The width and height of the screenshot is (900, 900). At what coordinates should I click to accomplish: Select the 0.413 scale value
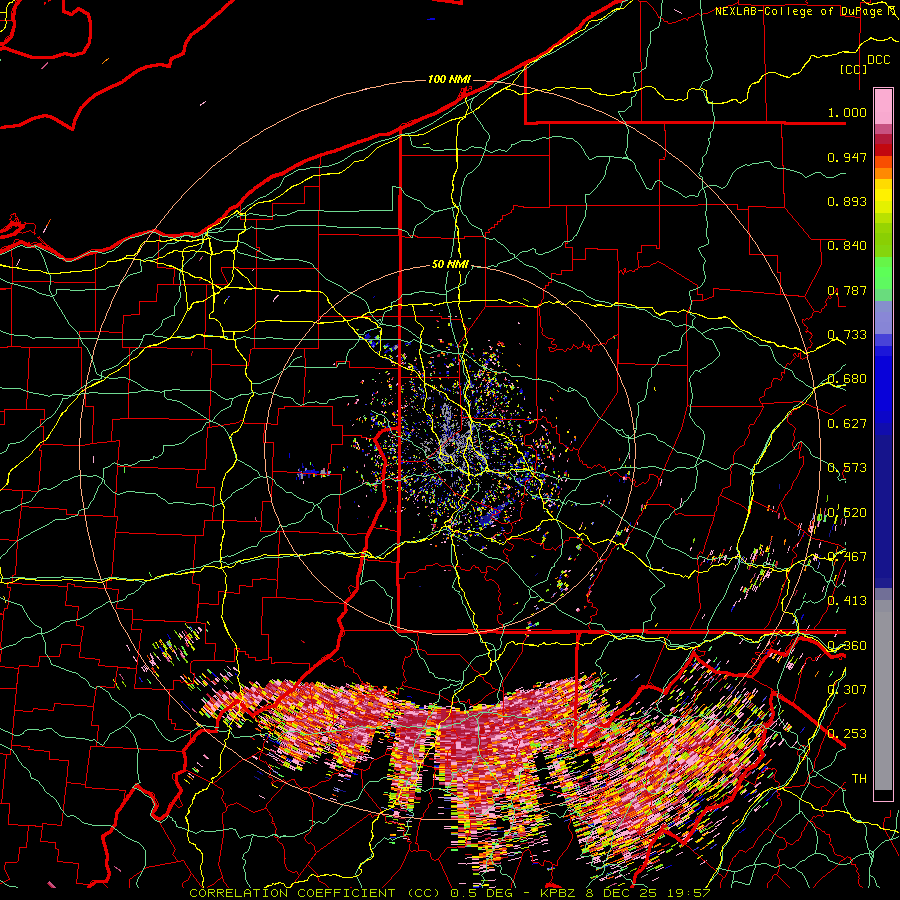coord(847,601)
